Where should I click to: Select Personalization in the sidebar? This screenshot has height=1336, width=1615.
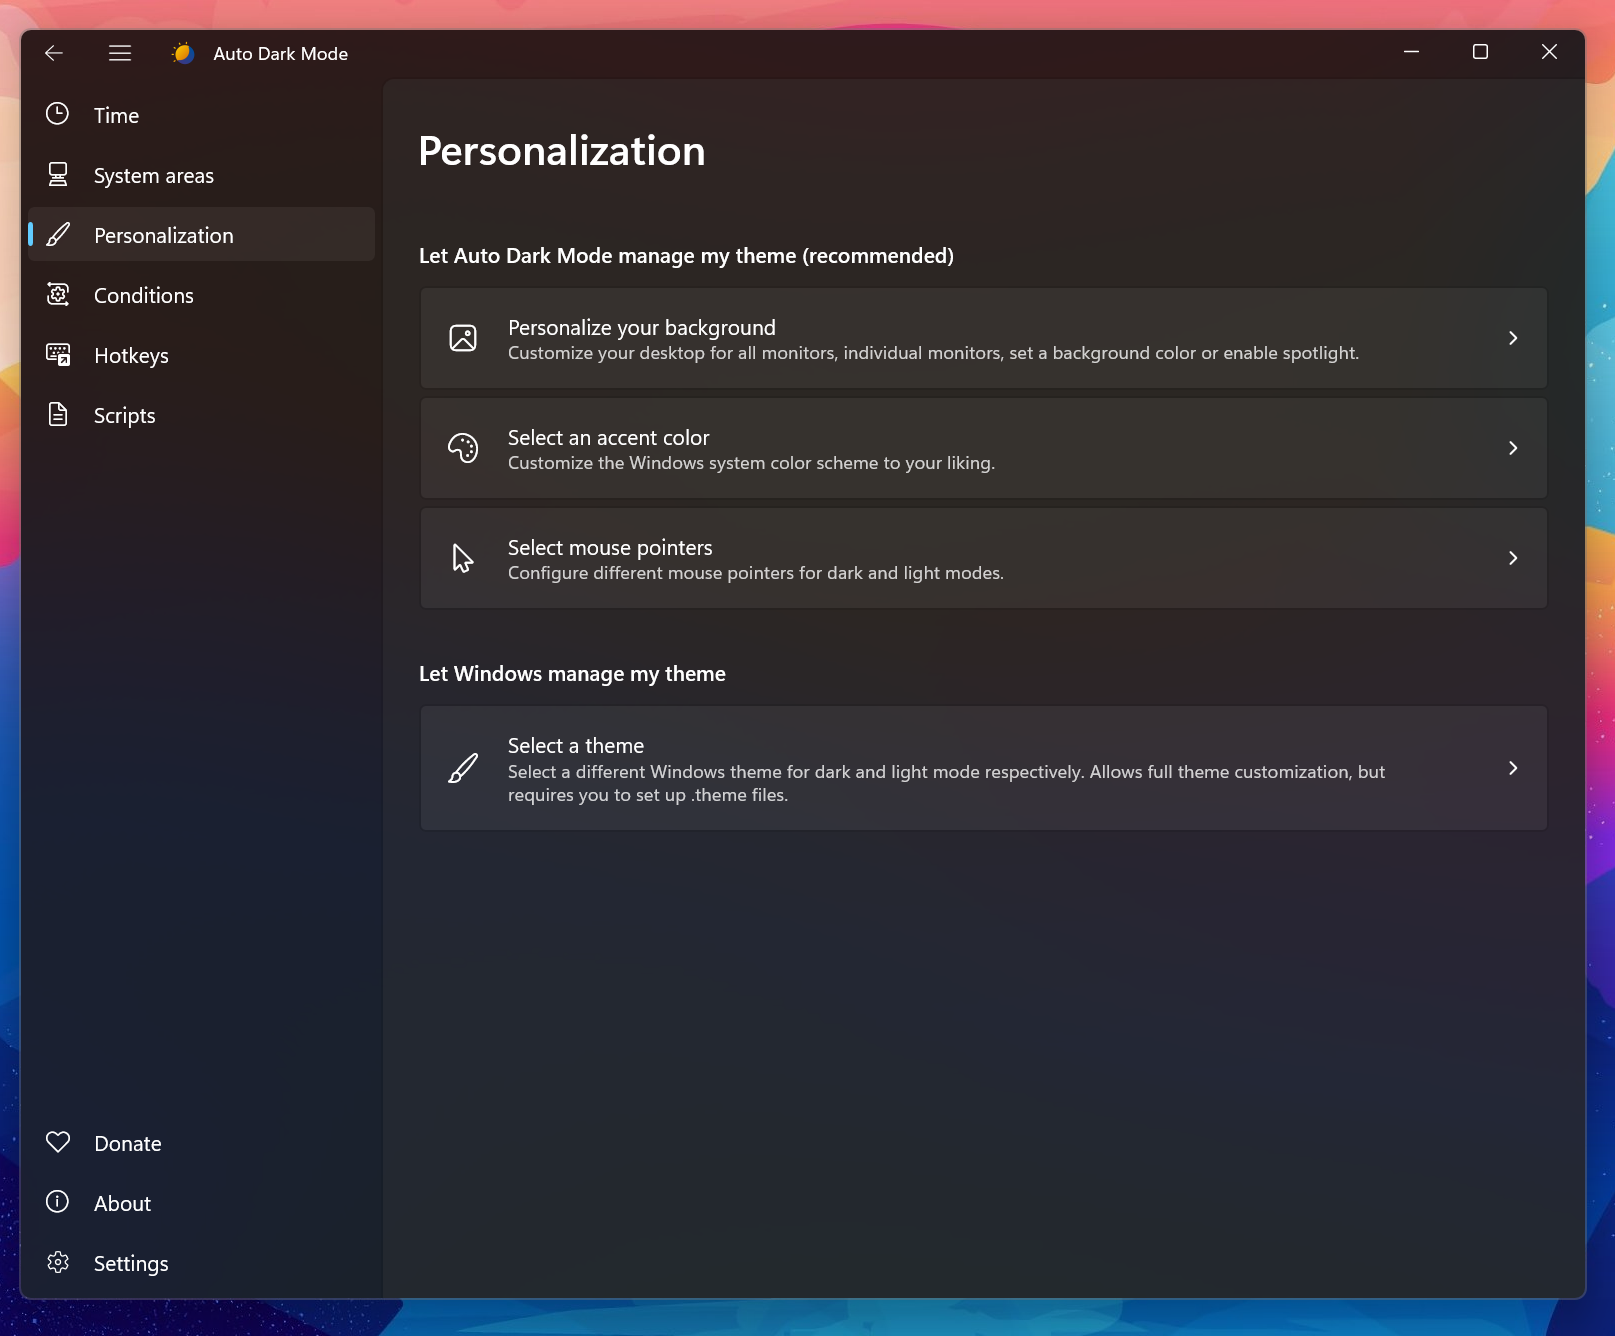coord(202,235)
